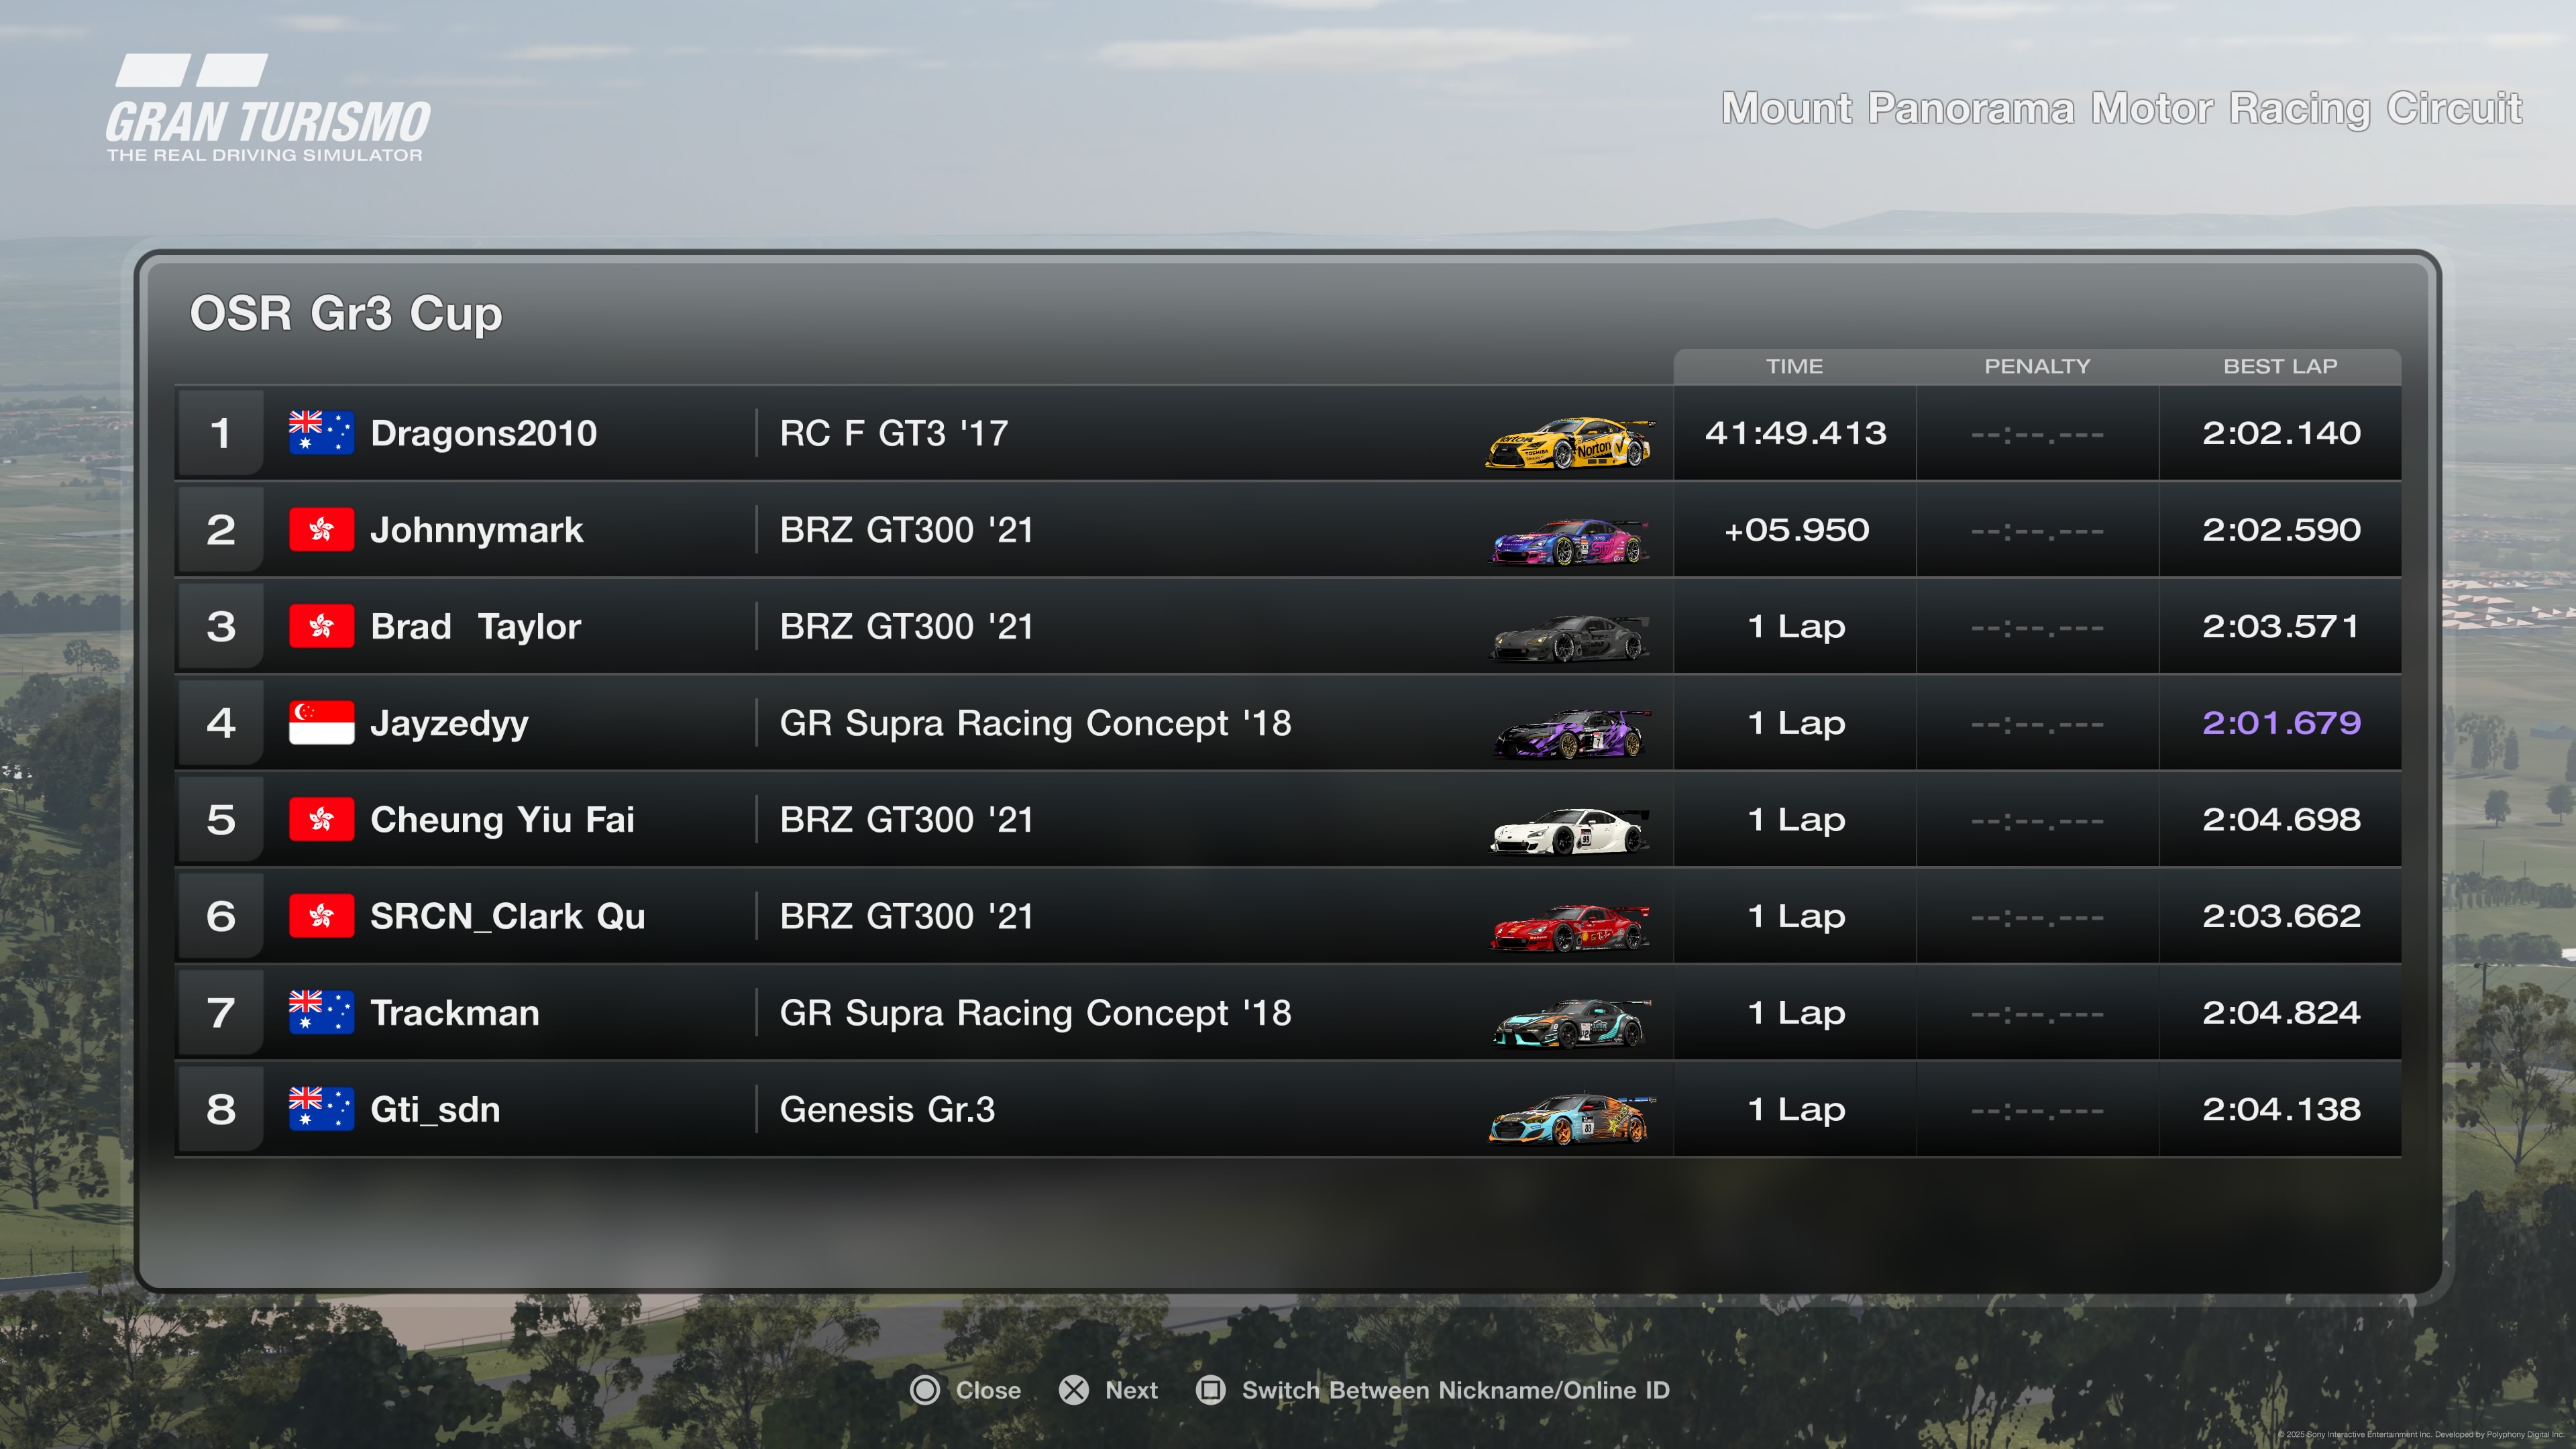Click the Hong Kong flag beside Johnnymark

click(x=321, y=530)
